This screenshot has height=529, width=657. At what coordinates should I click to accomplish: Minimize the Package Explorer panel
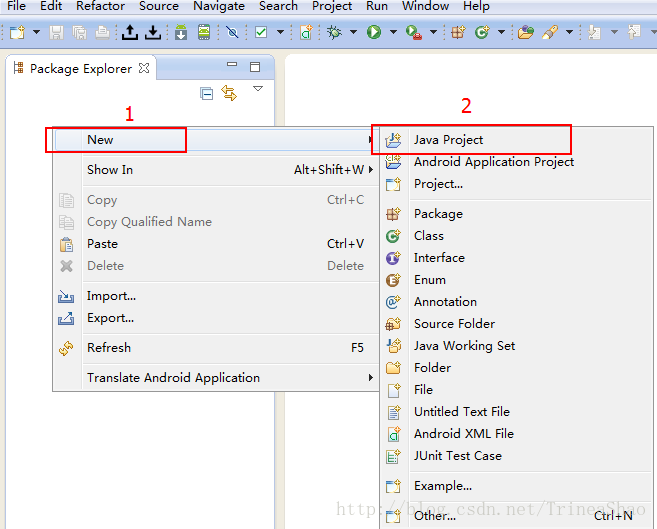(x=232, y=65)
